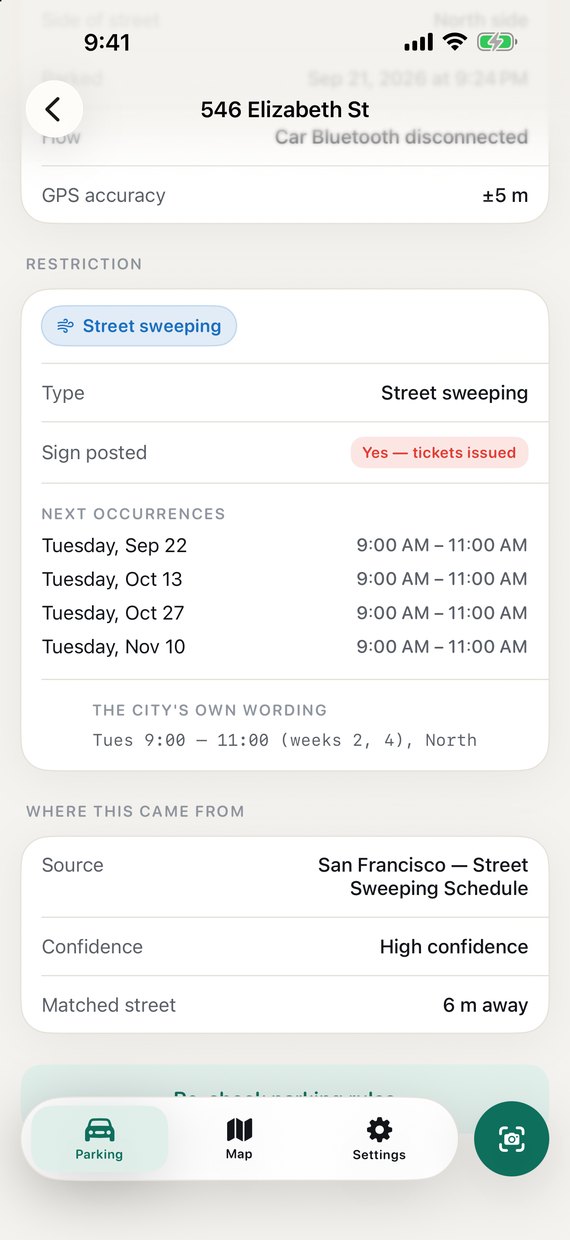
Task: Tap the GPS accuracy row
Action: coord(285,195)
